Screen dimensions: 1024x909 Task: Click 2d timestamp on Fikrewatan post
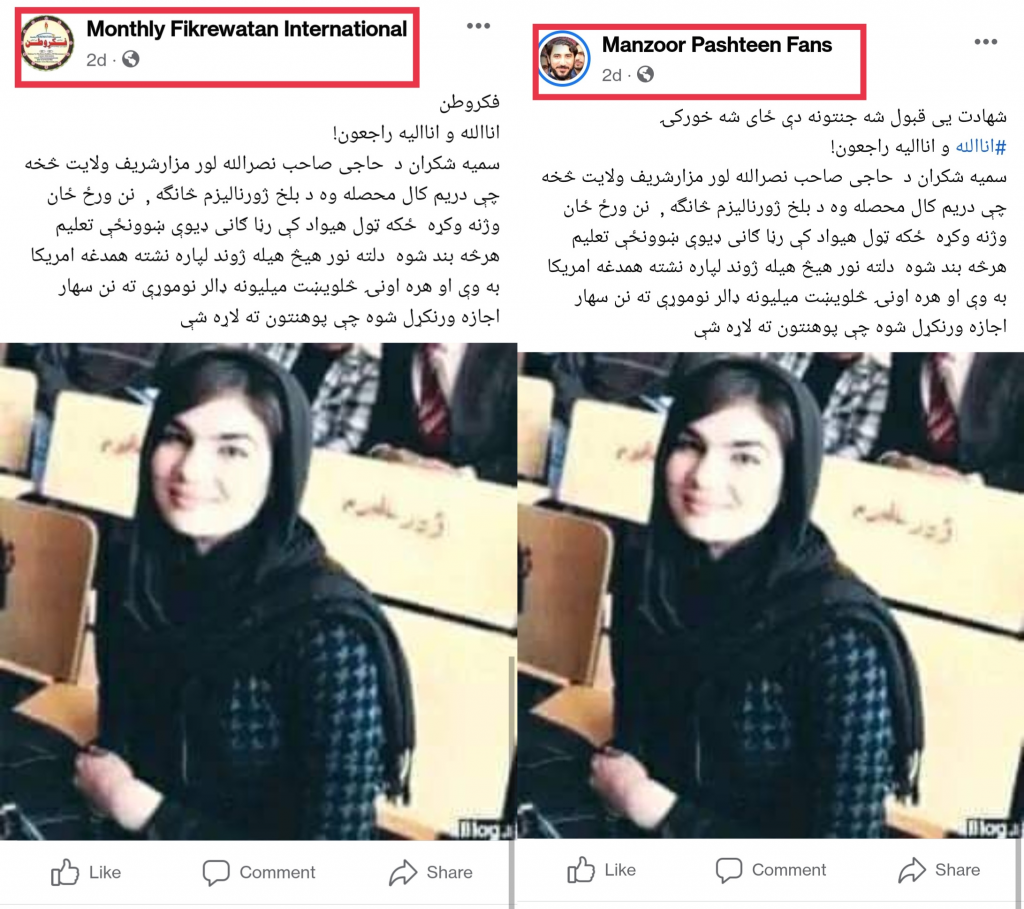tap(96, 60)
